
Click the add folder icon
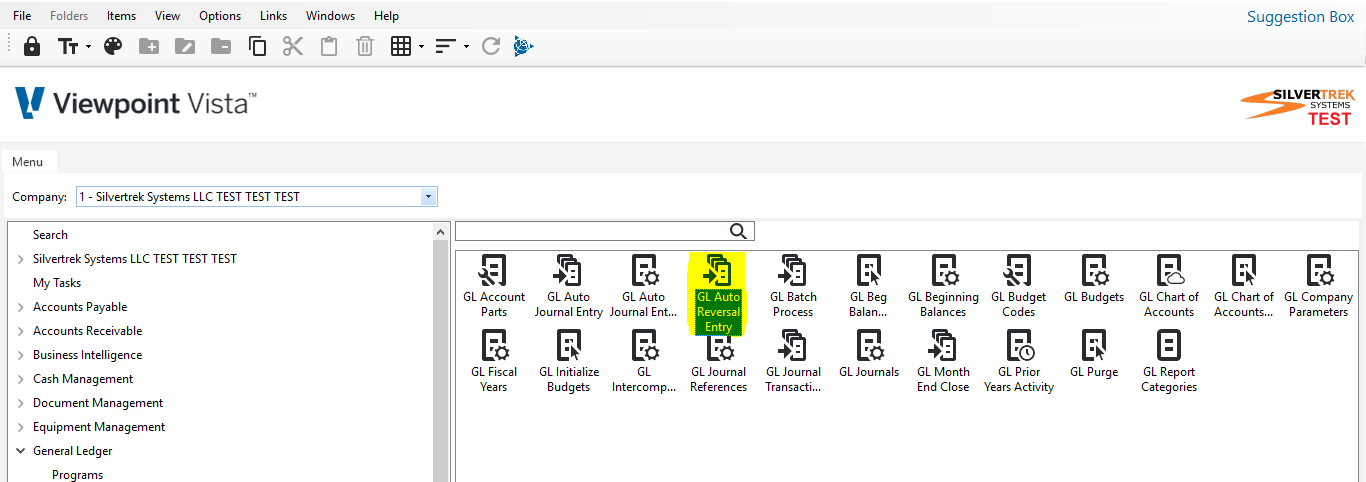(149, 46)
